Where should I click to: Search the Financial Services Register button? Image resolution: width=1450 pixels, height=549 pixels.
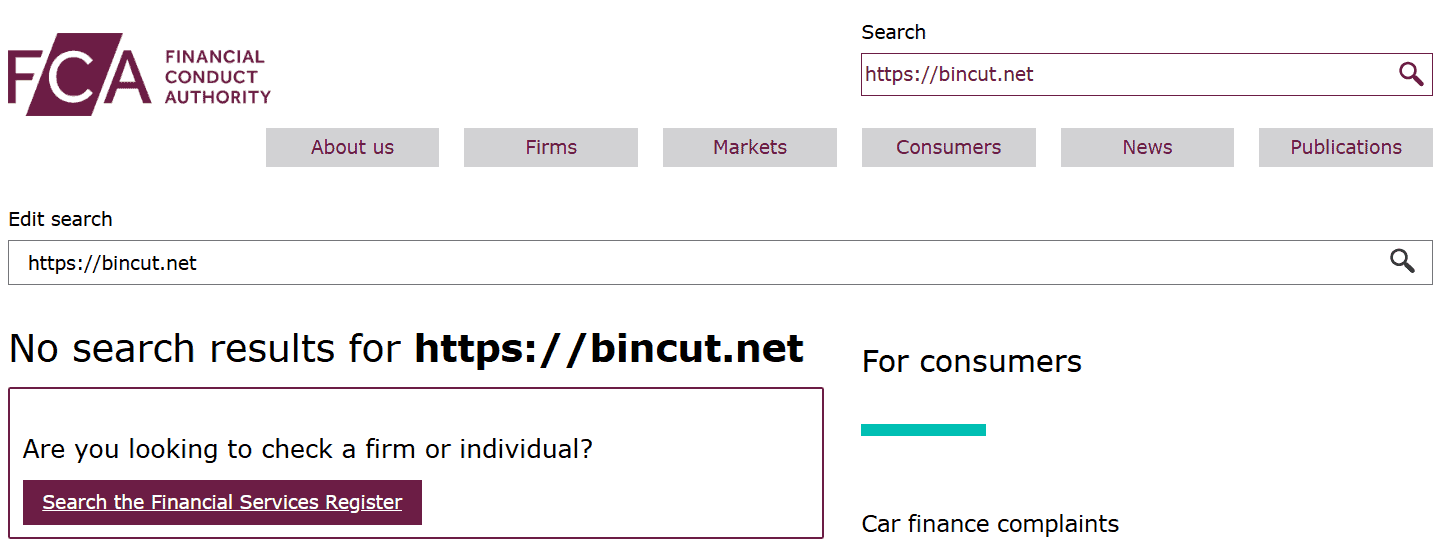pos(222,502)
